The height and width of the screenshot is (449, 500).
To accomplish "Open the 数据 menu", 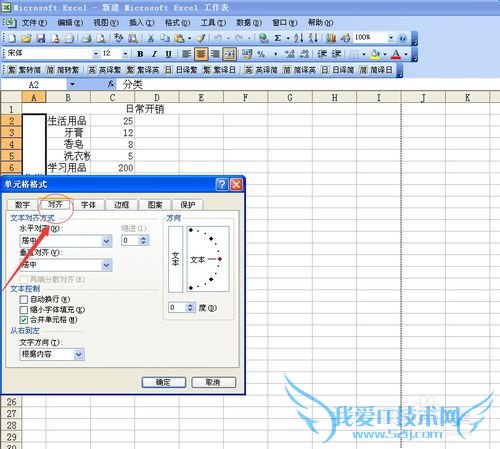I will pos(249,23).
